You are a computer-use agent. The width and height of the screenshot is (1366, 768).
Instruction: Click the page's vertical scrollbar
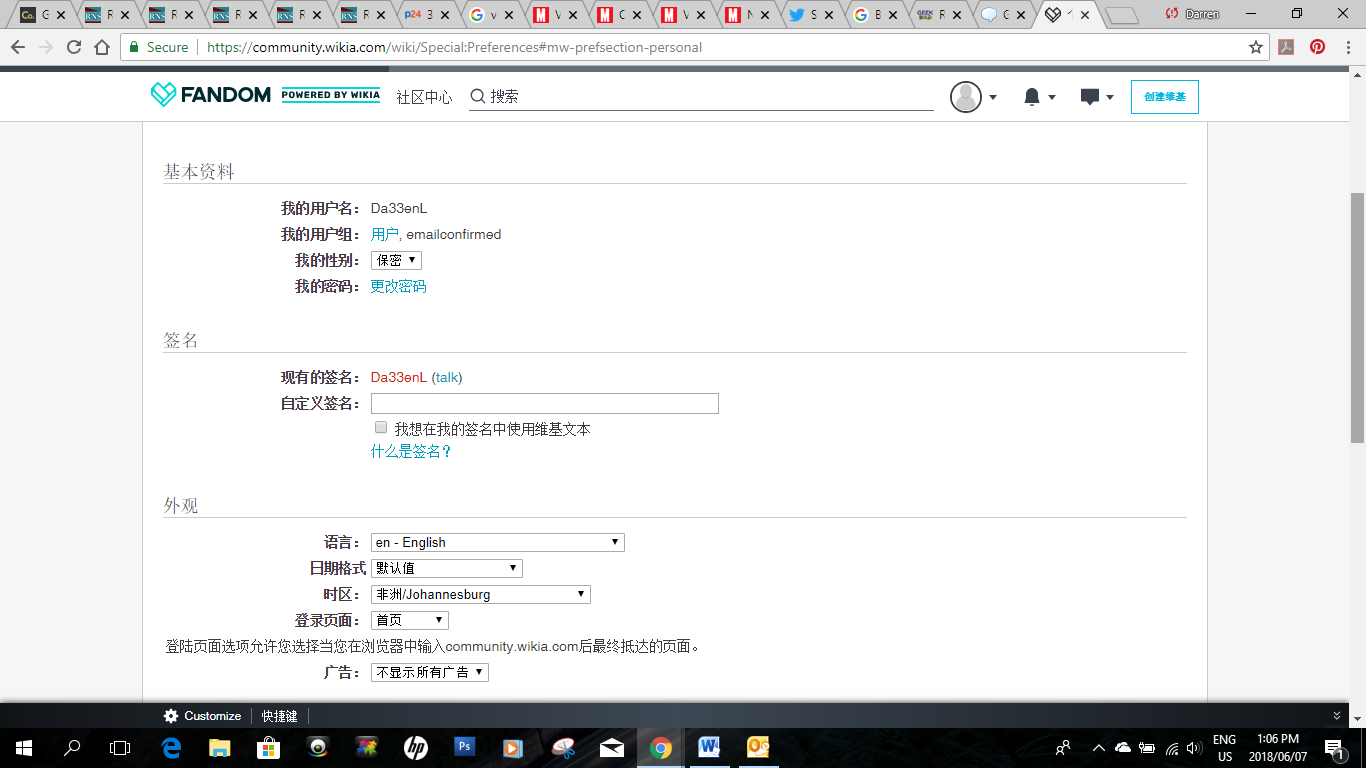1357,318
